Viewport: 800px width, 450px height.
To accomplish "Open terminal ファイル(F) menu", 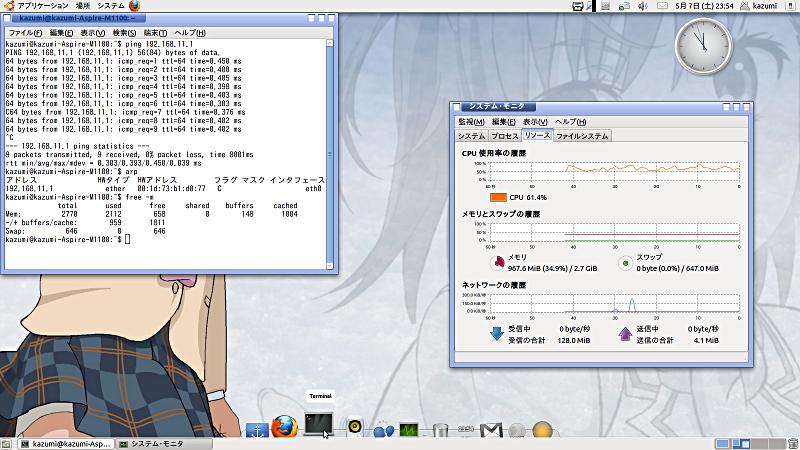I will [25, 33].
